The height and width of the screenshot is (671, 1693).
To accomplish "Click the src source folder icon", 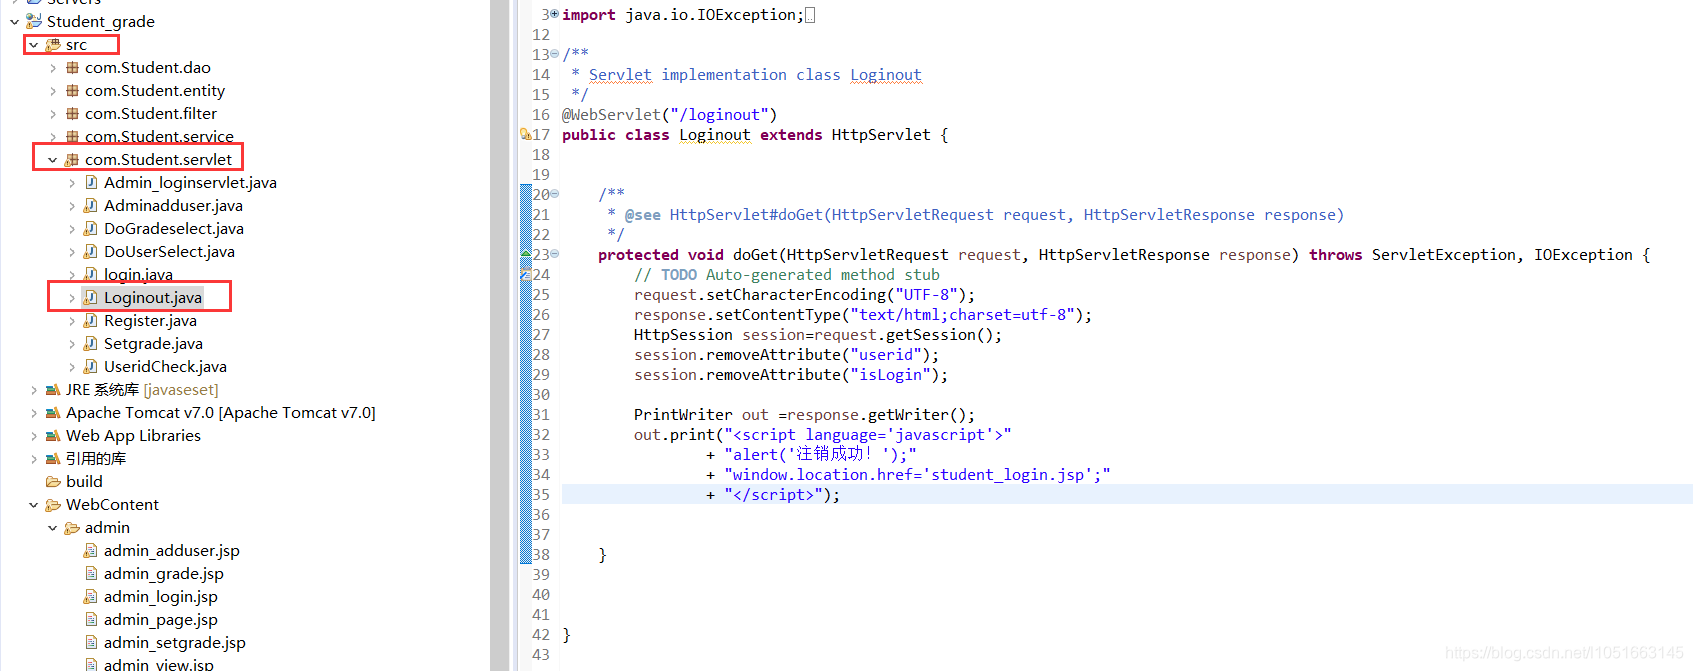I will tap(53, 45).
